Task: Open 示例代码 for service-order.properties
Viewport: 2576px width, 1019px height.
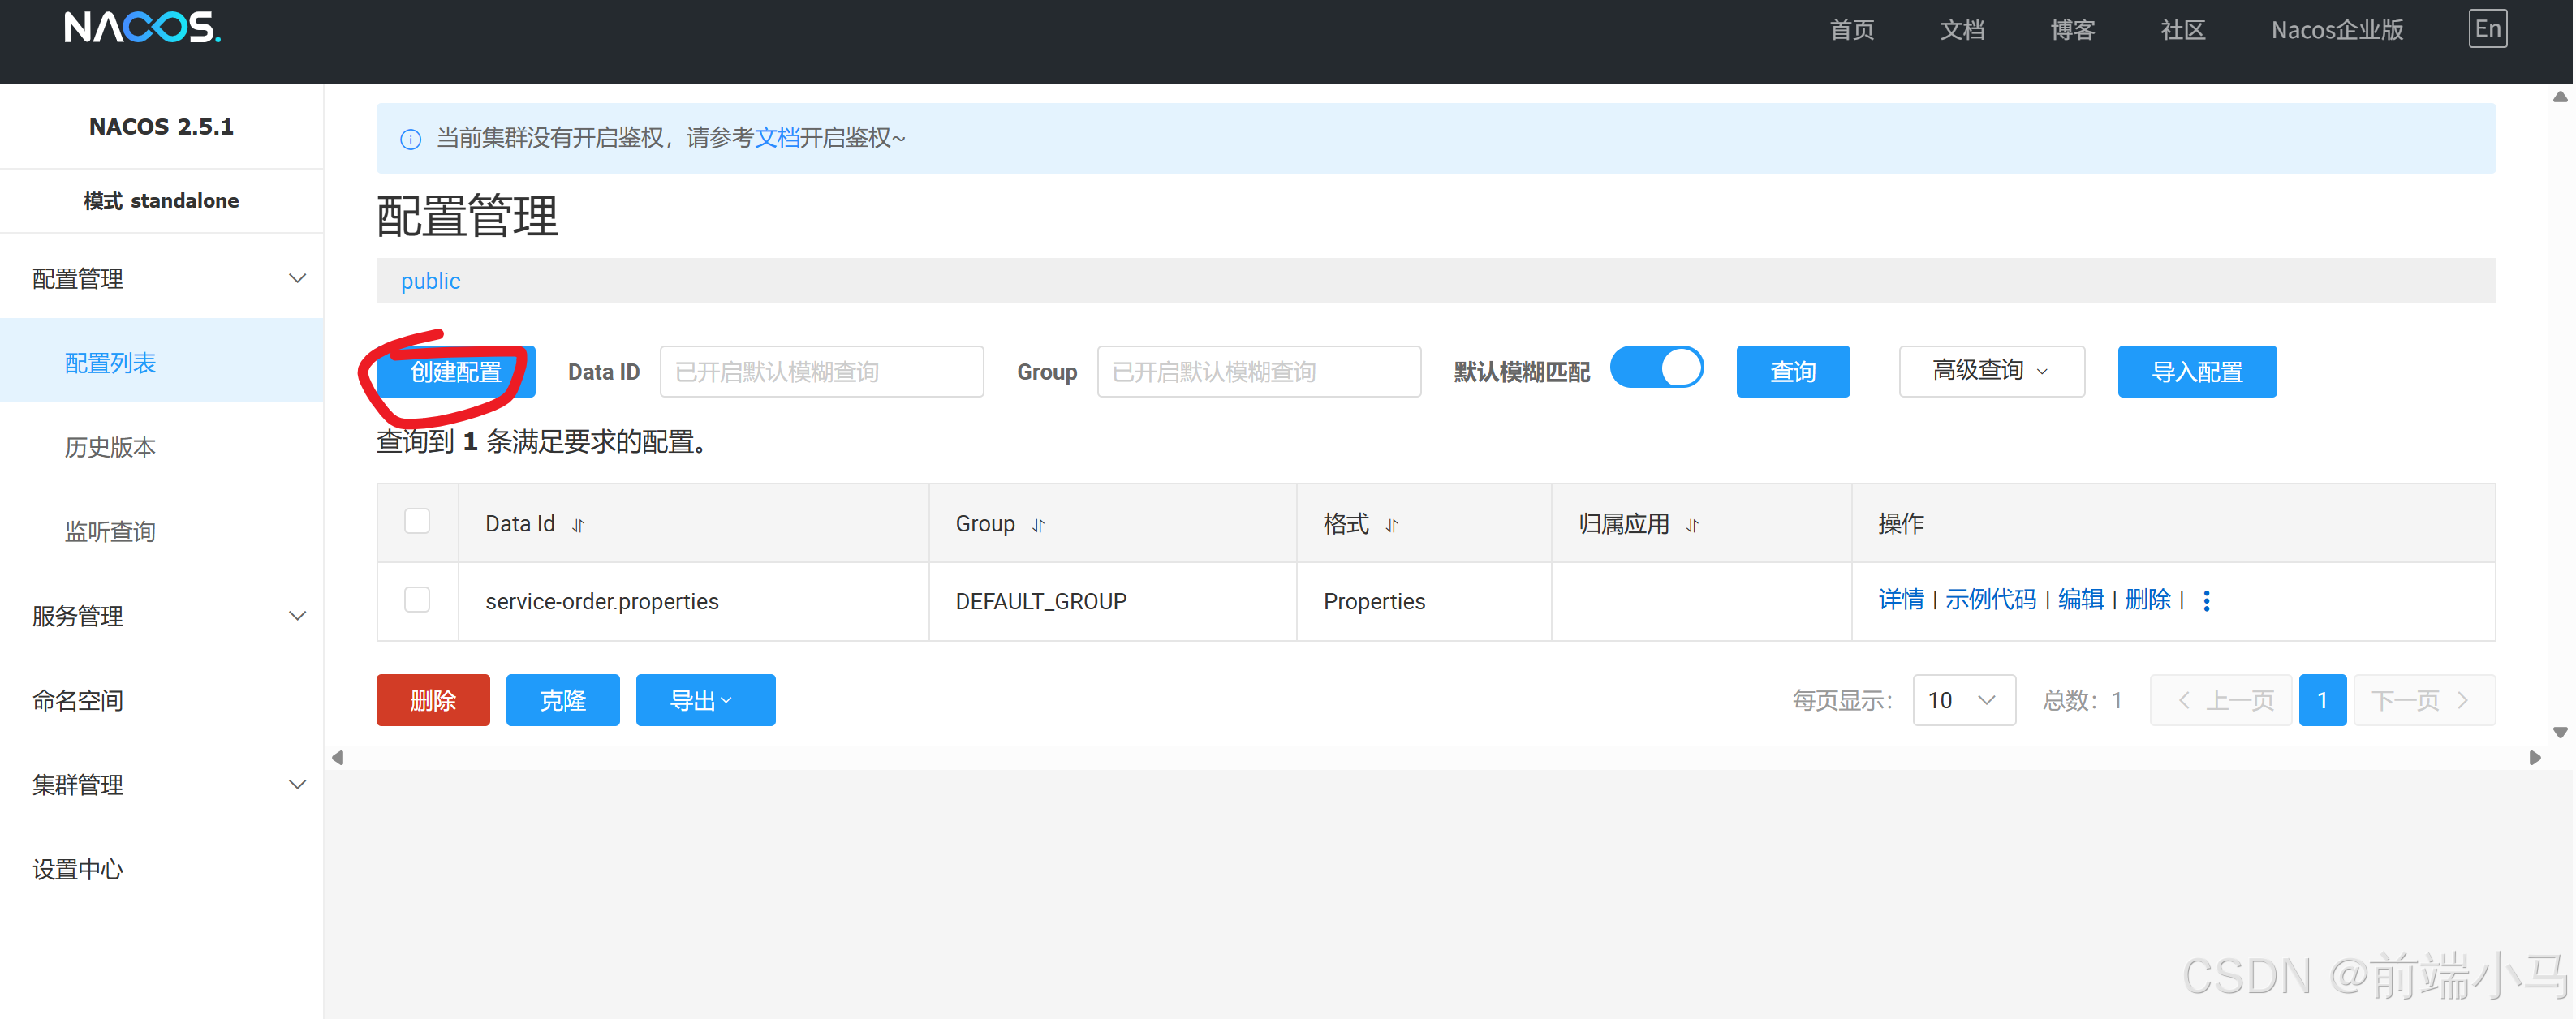Action: (1990, 600)
